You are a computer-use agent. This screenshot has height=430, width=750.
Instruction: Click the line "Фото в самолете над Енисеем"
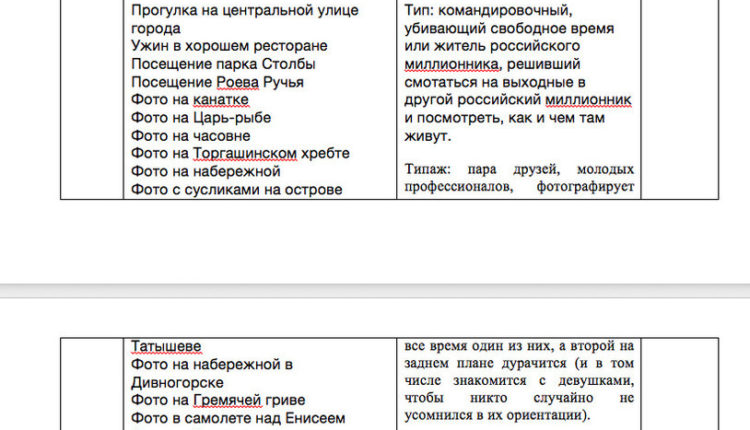point(238,419)
